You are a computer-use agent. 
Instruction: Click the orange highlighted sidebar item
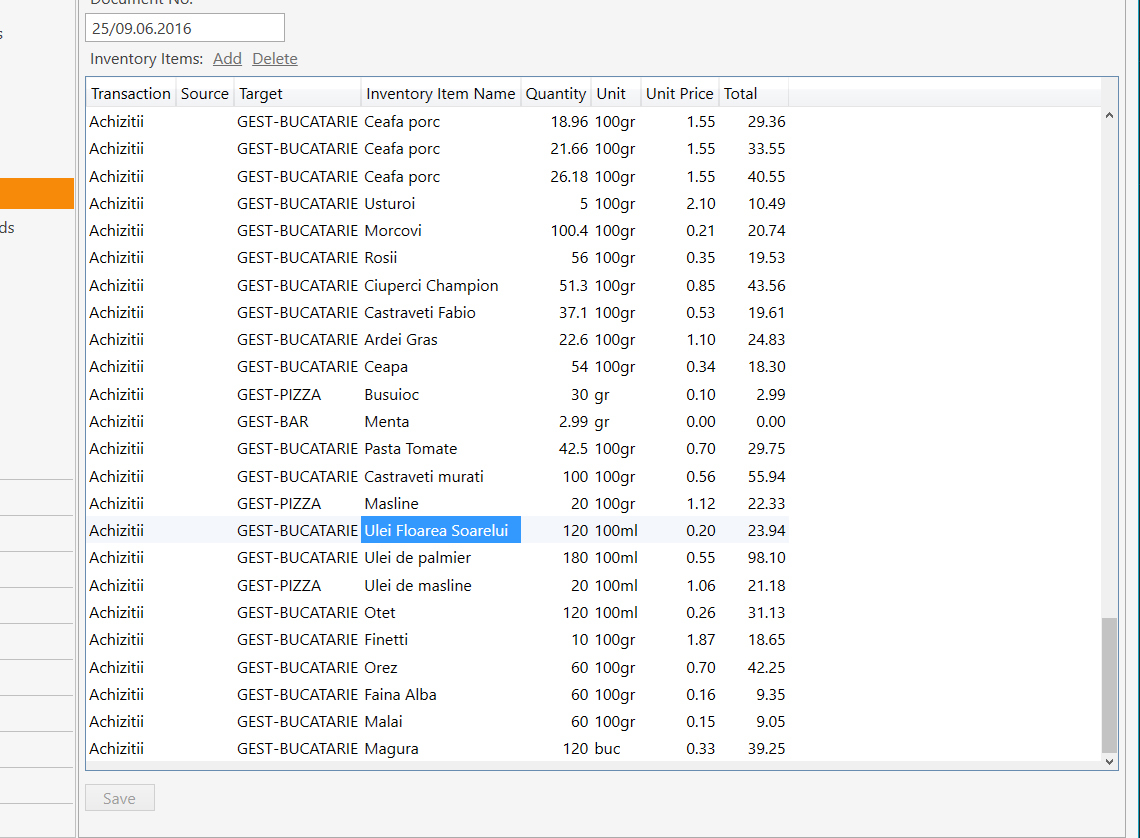(36, 193)
